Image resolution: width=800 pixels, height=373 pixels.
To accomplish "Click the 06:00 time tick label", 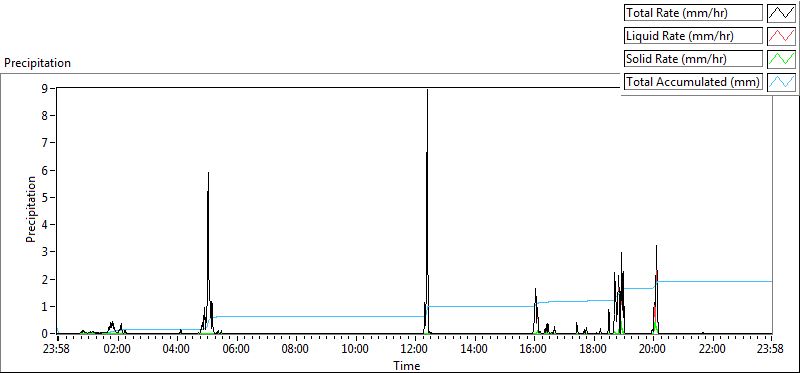I will (237, 350).
